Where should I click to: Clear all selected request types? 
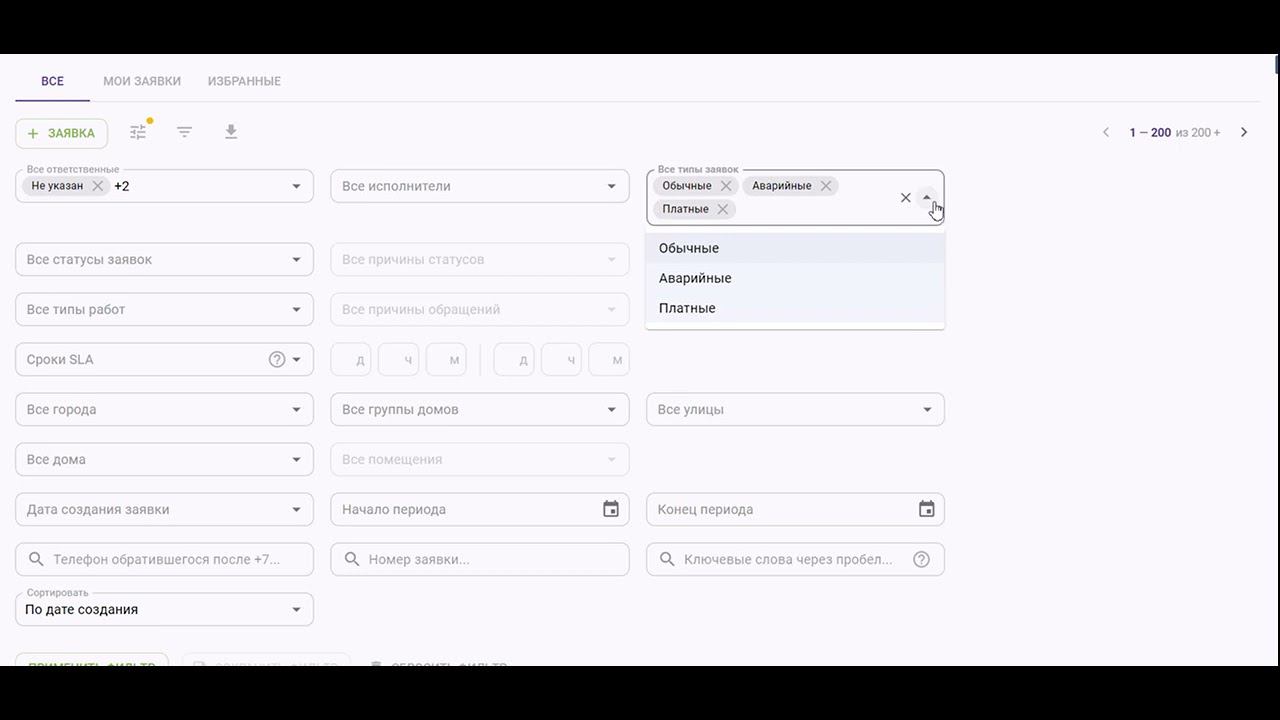[x=906, y=198]
